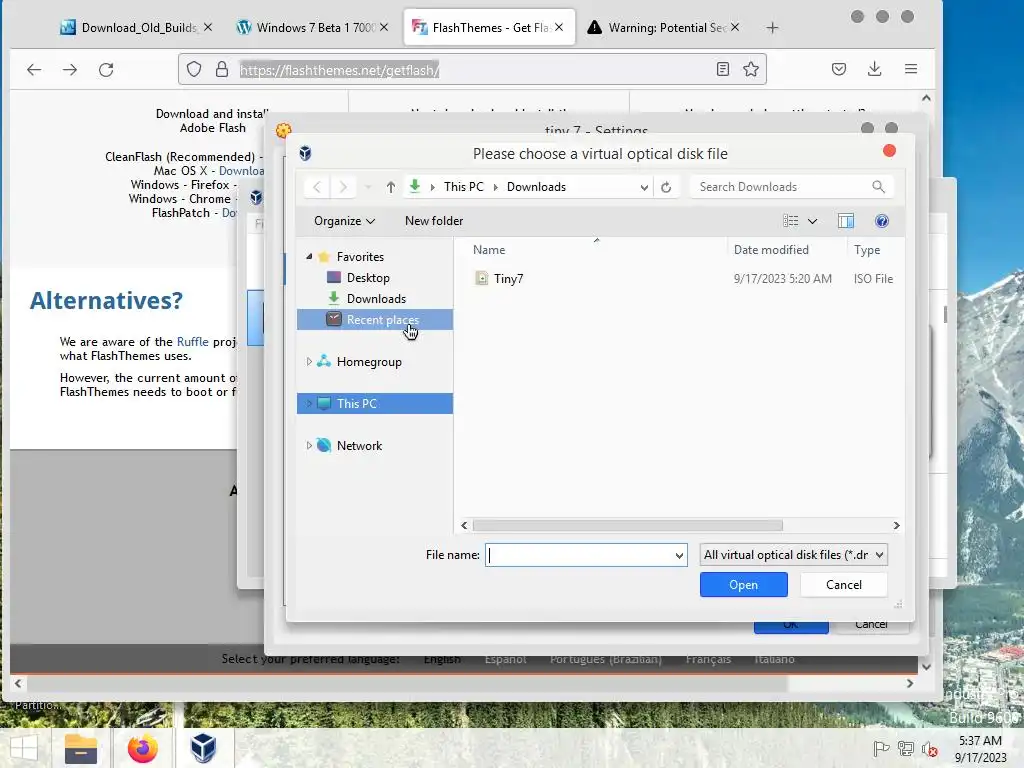Click the Firefox back arrow button
This screenshot has height=768, width=1024.
[34, 69]
